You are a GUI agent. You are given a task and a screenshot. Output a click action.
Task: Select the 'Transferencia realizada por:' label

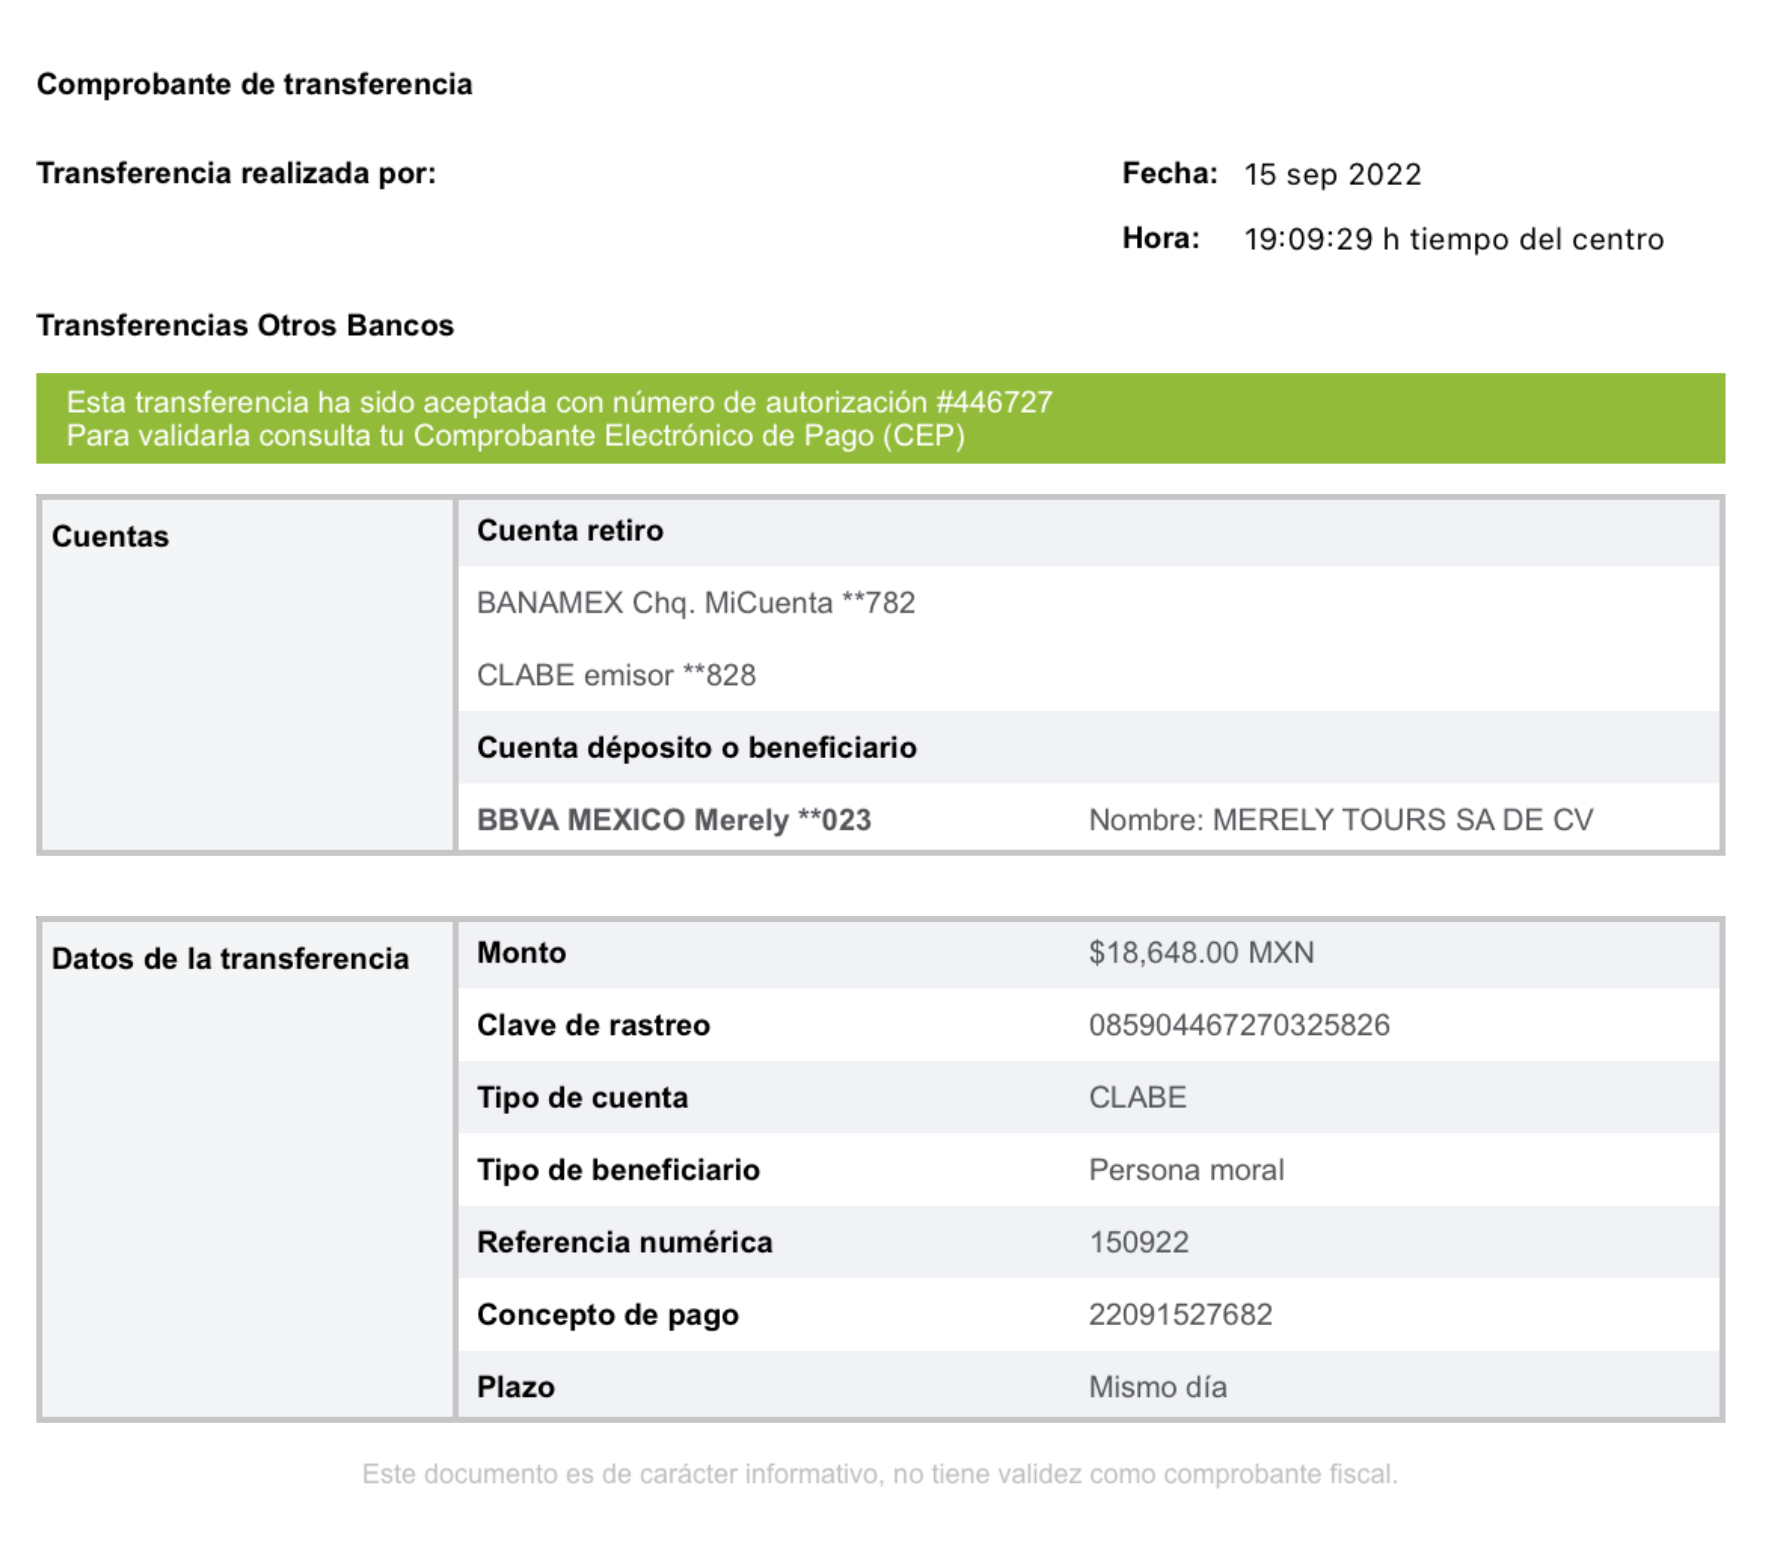[236, 173]
